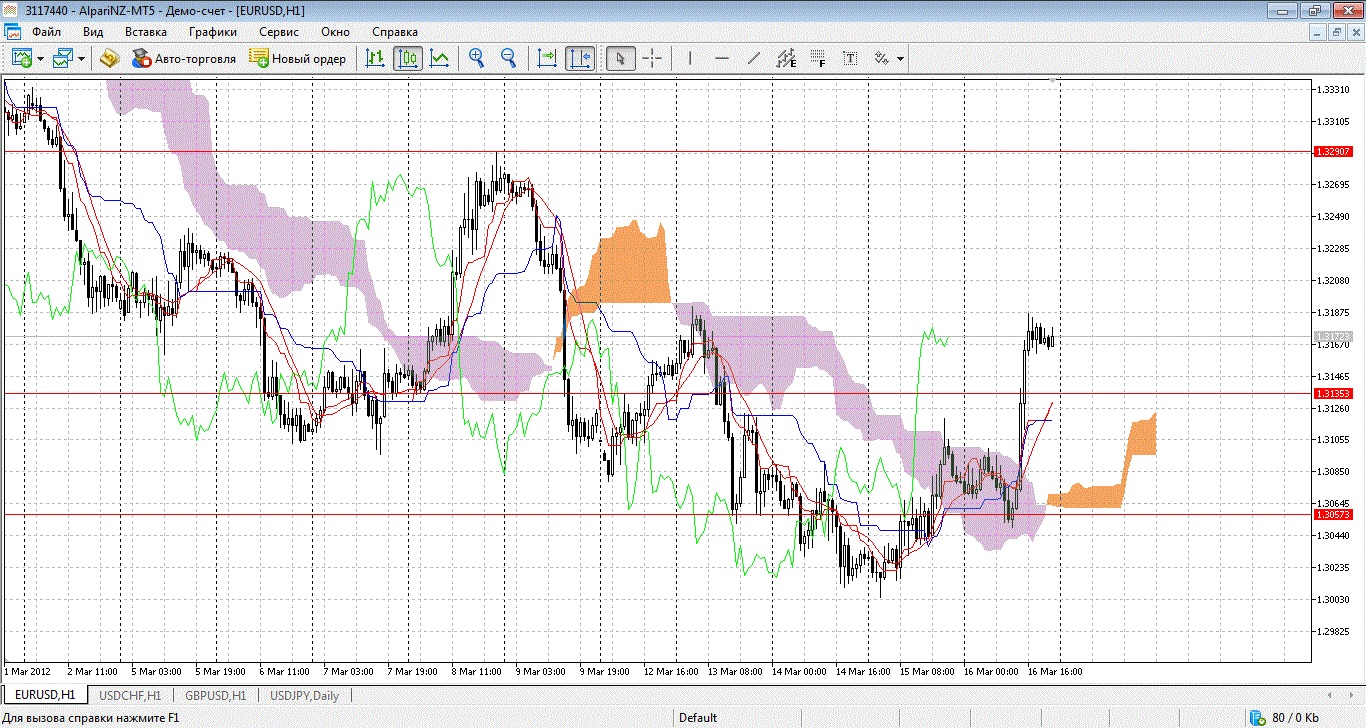This screenshot has width=1366, height=728.
Task: Select the text label tool
Action: [x=850, y=58]
